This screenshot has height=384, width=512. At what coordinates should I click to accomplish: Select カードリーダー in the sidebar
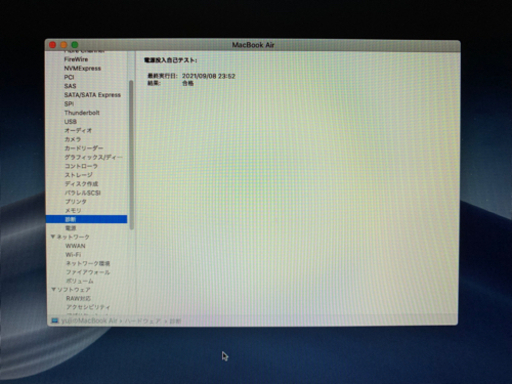pyautogui.click(x=84, y=148)
